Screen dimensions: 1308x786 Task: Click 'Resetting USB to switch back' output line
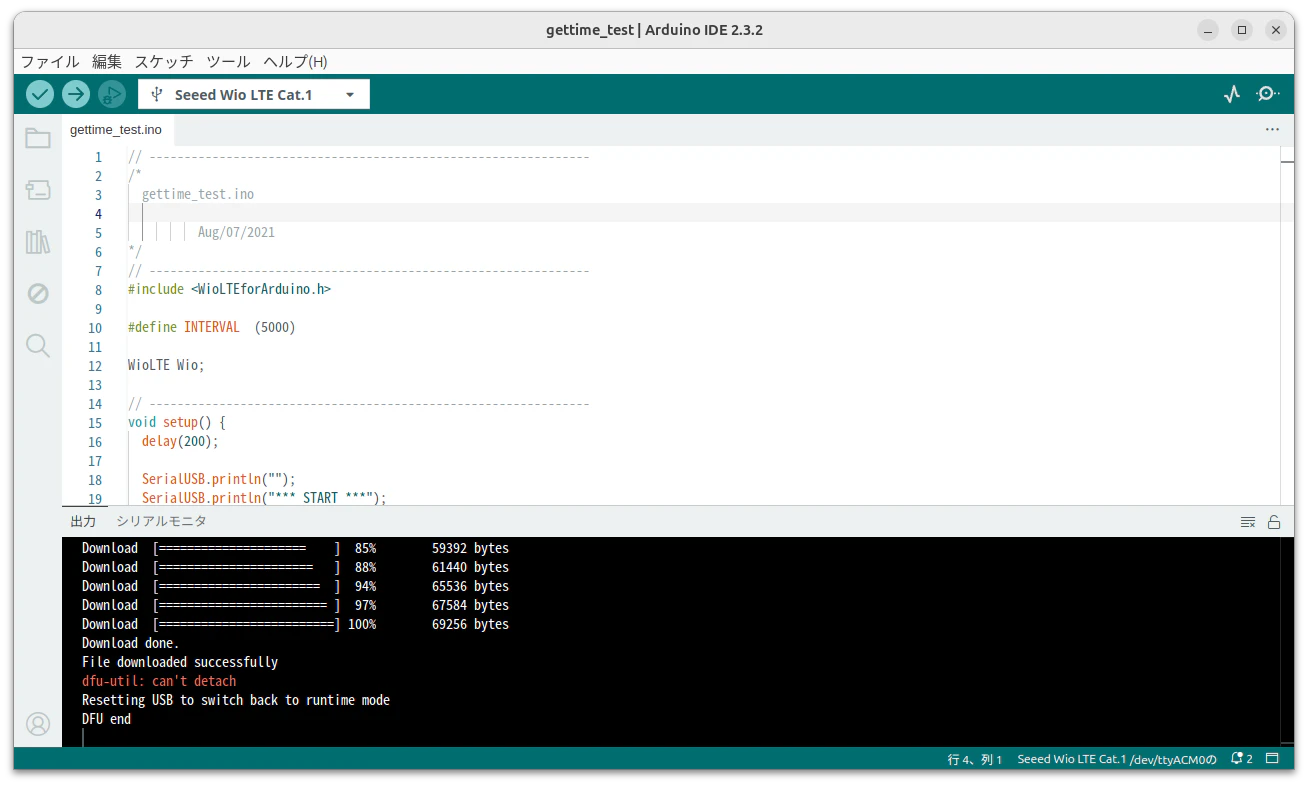pos(236,700)
